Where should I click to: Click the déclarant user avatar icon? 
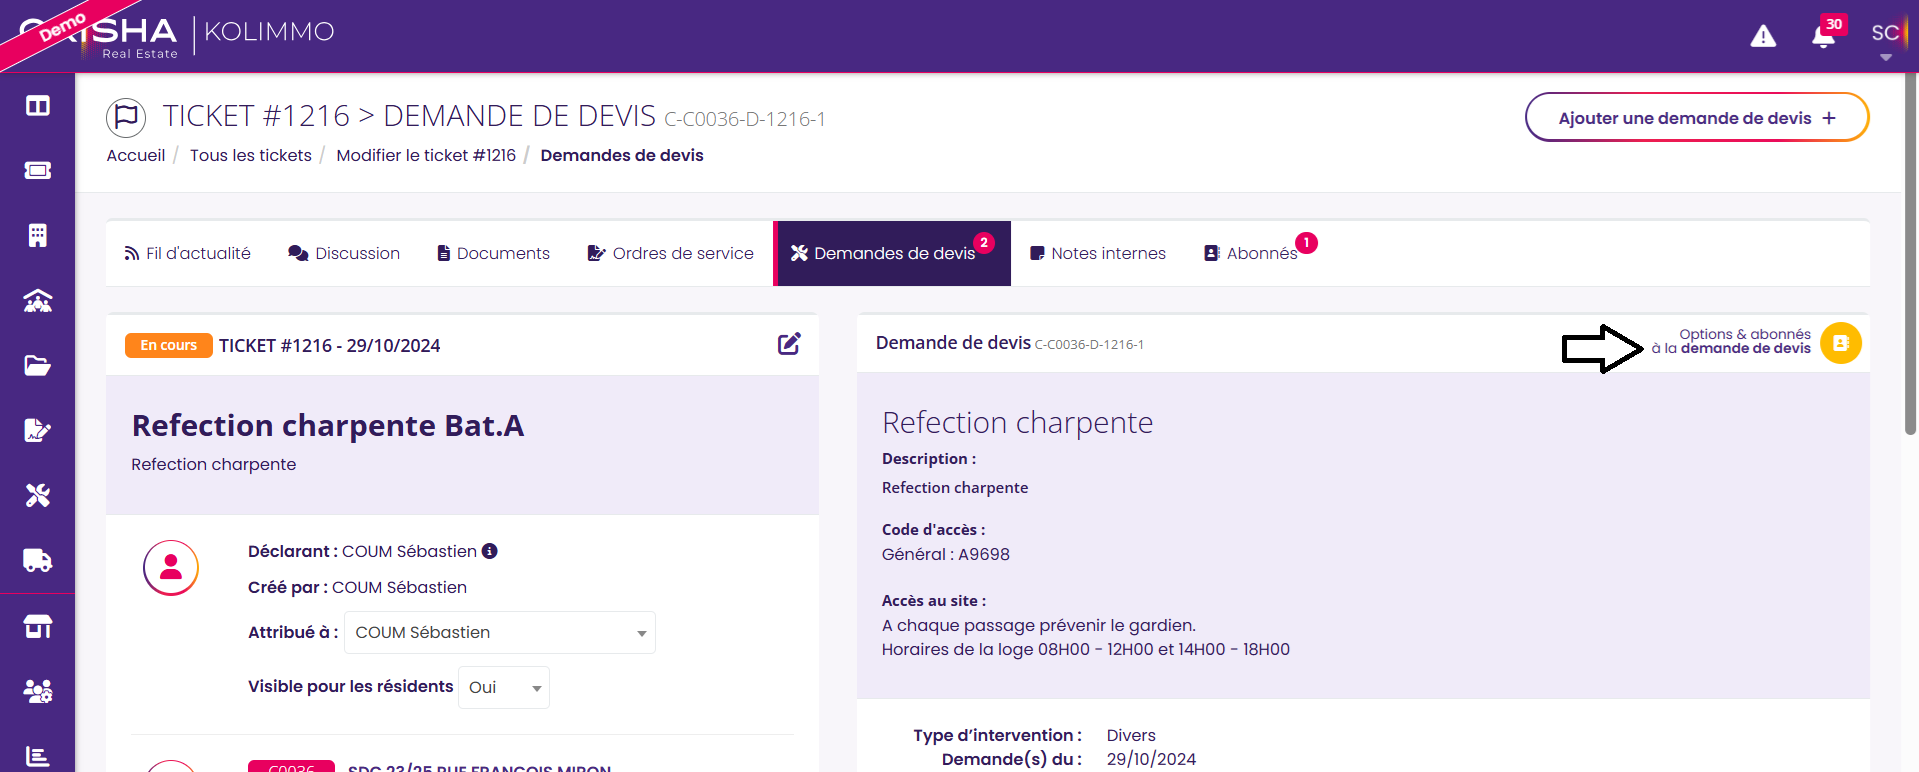point(171,568)
